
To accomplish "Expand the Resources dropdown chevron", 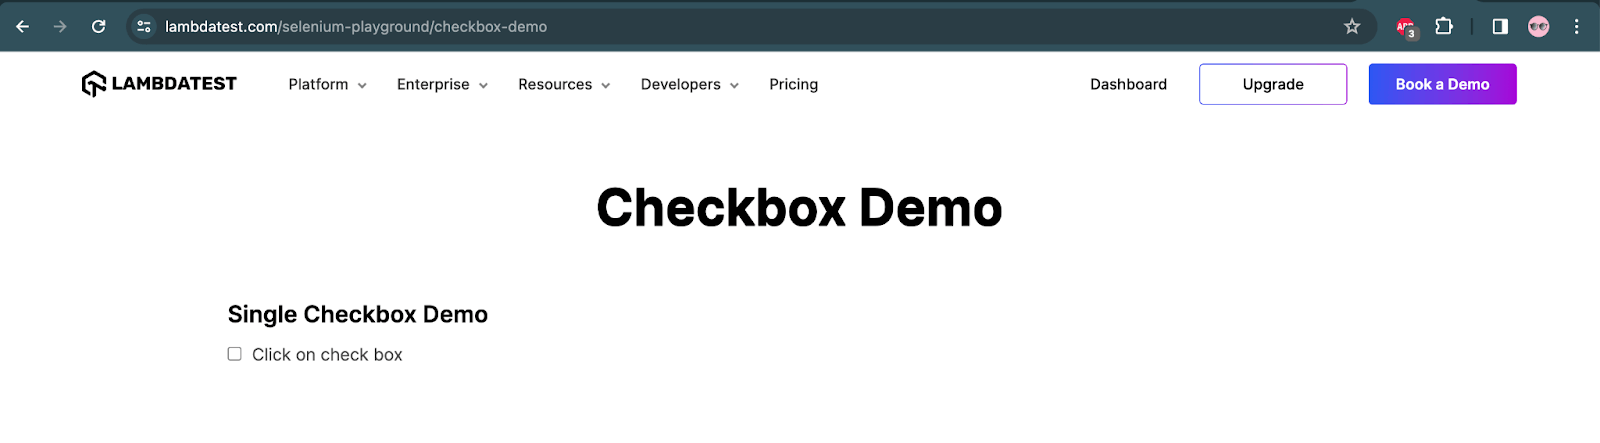I will pos(606,86).
